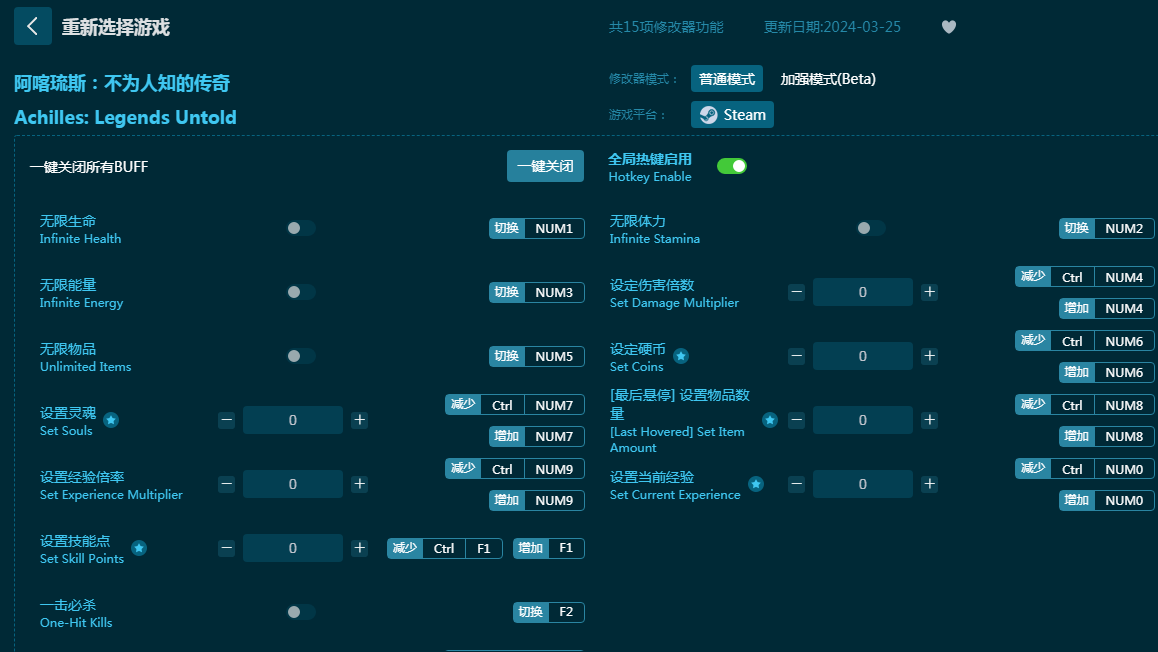Image resolution: width=1158 pixels, height=652 pixels.
Task: Click the Set Current Experience value field
Action: 863,484
